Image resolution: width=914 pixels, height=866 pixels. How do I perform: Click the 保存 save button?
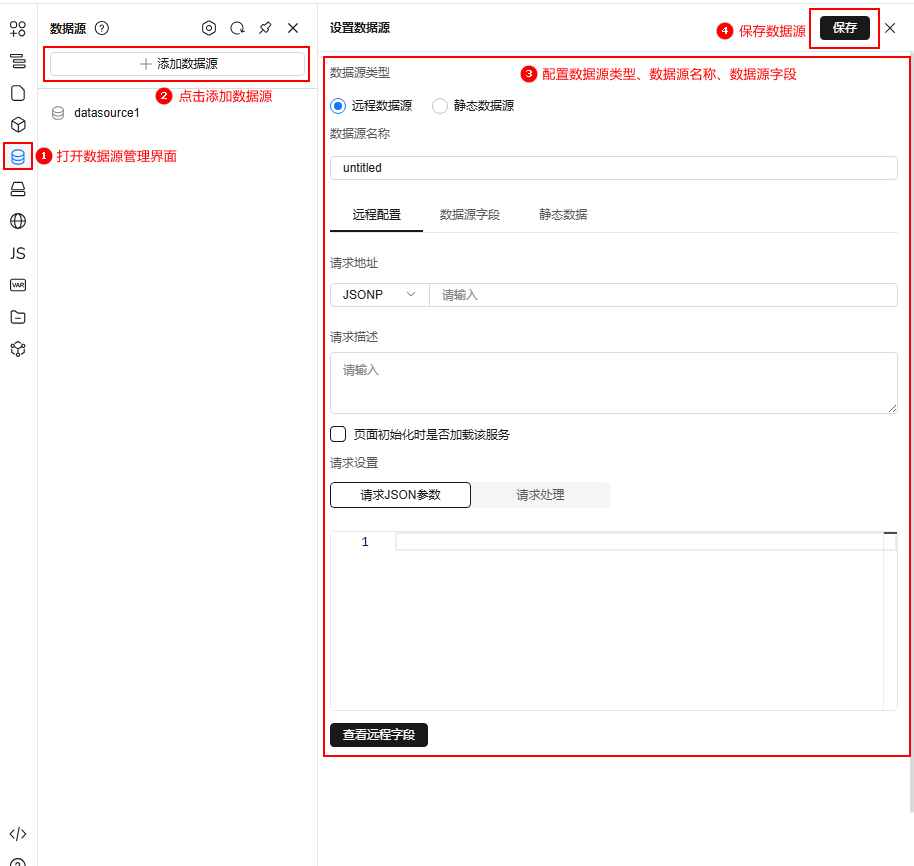845,28
